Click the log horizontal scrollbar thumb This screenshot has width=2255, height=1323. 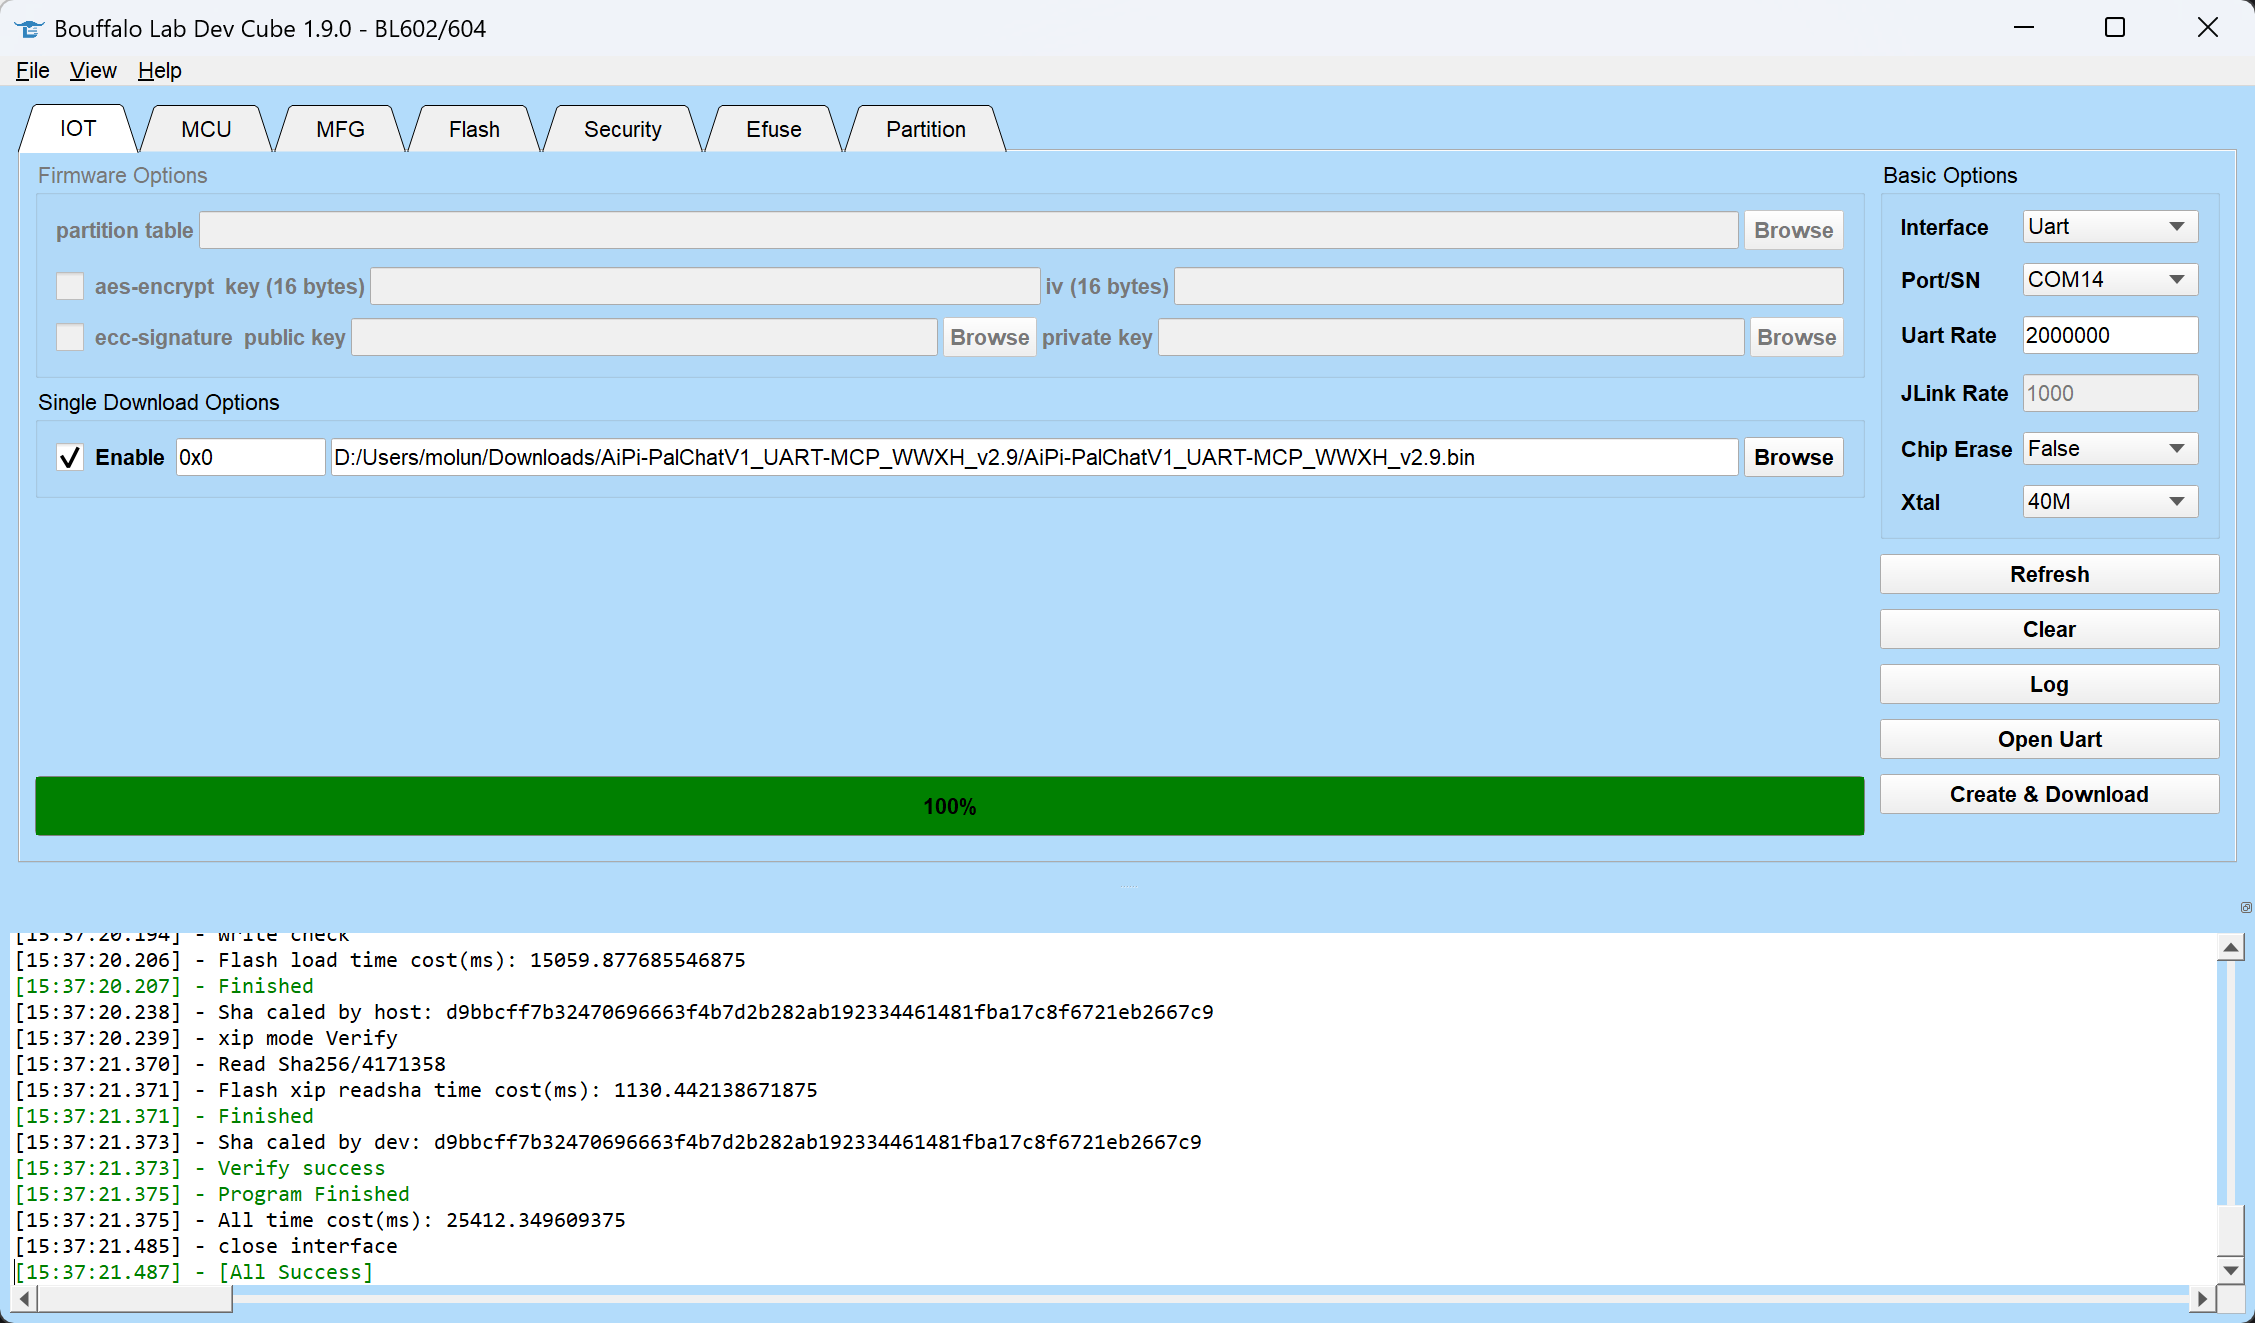coord(135,1298)
